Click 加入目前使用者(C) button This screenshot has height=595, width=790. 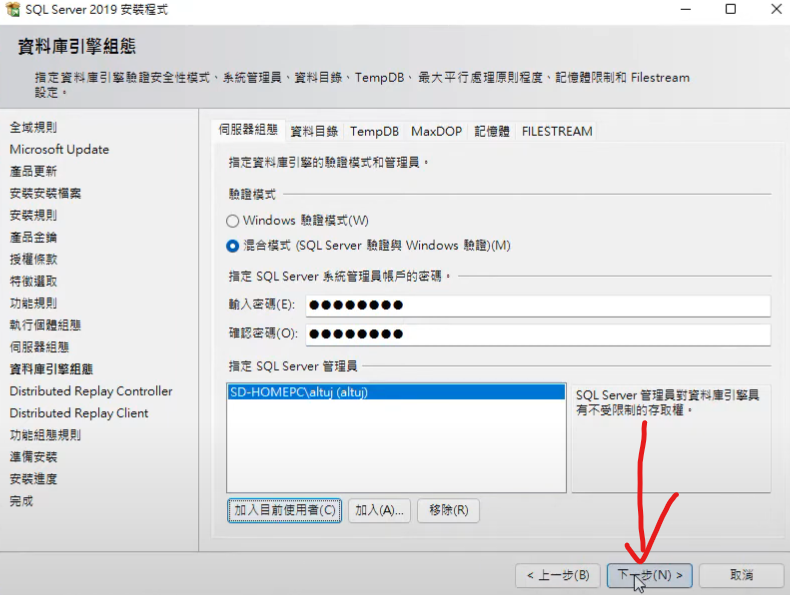coord(285,510)
